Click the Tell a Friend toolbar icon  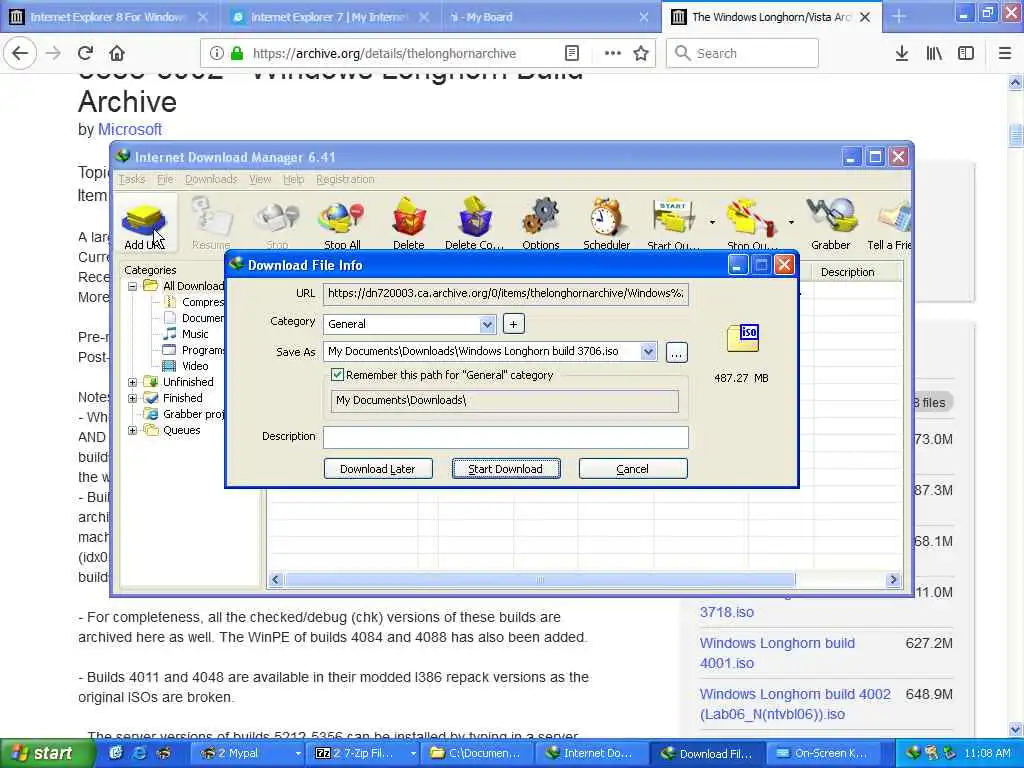tap(888, 225)
